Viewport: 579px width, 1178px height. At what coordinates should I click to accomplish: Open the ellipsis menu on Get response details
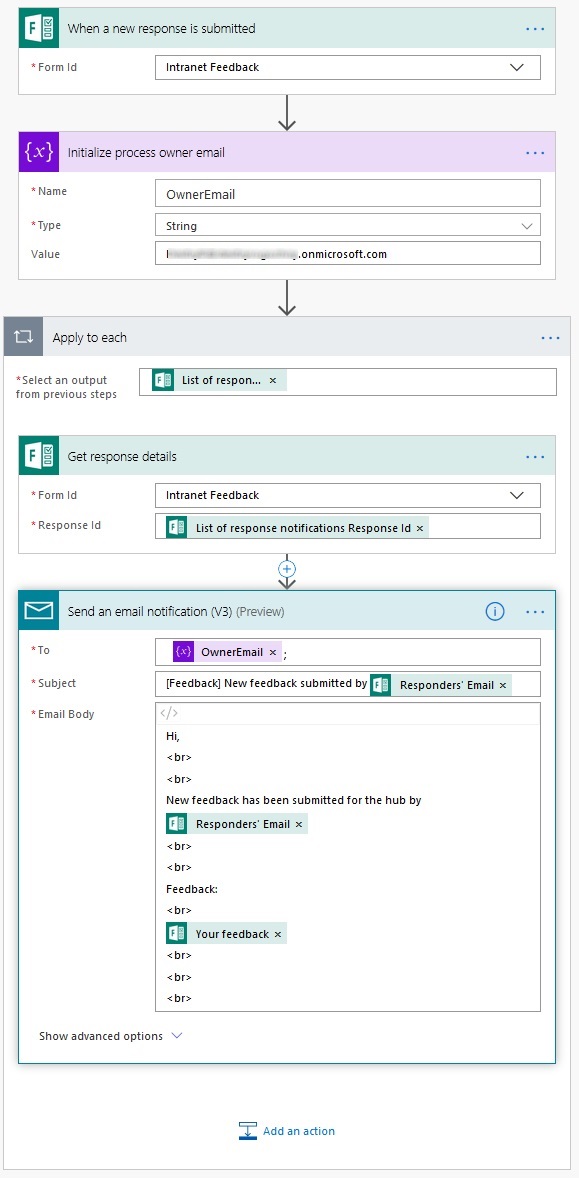coord(535,456)
